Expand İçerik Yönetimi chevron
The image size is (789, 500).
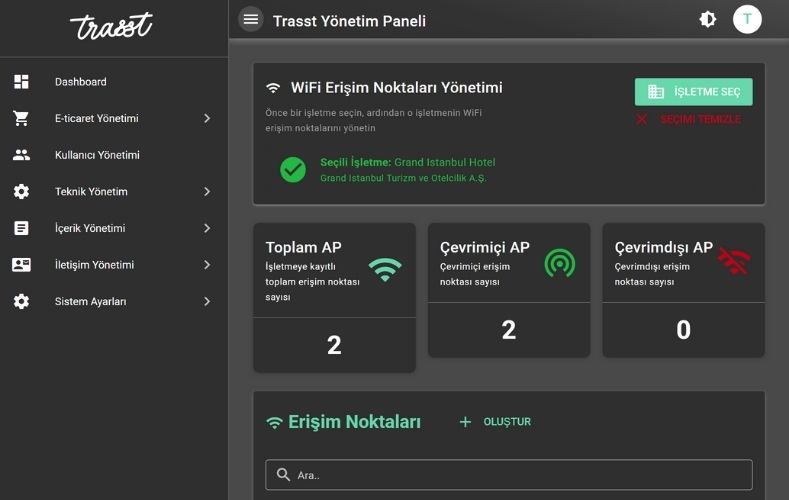(x=207, y=228)
